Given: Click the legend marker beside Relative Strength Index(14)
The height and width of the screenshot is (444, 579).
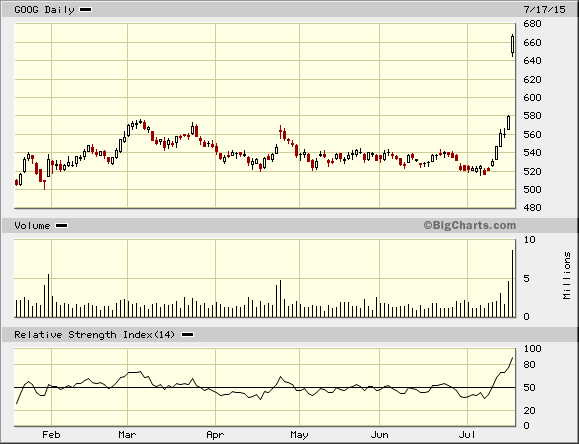Looking at the screenshot, I should tap(188, 335).
